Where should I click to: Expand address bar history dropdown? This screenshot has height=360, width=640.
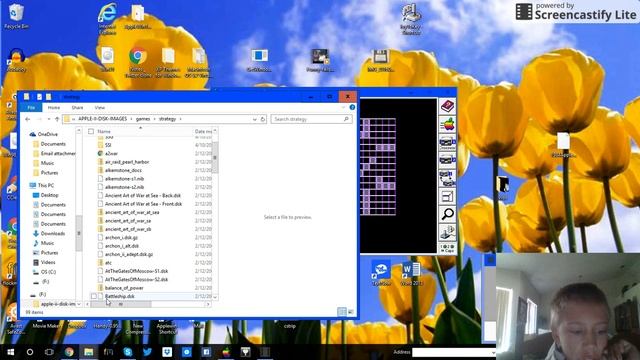tap(254, 119)
